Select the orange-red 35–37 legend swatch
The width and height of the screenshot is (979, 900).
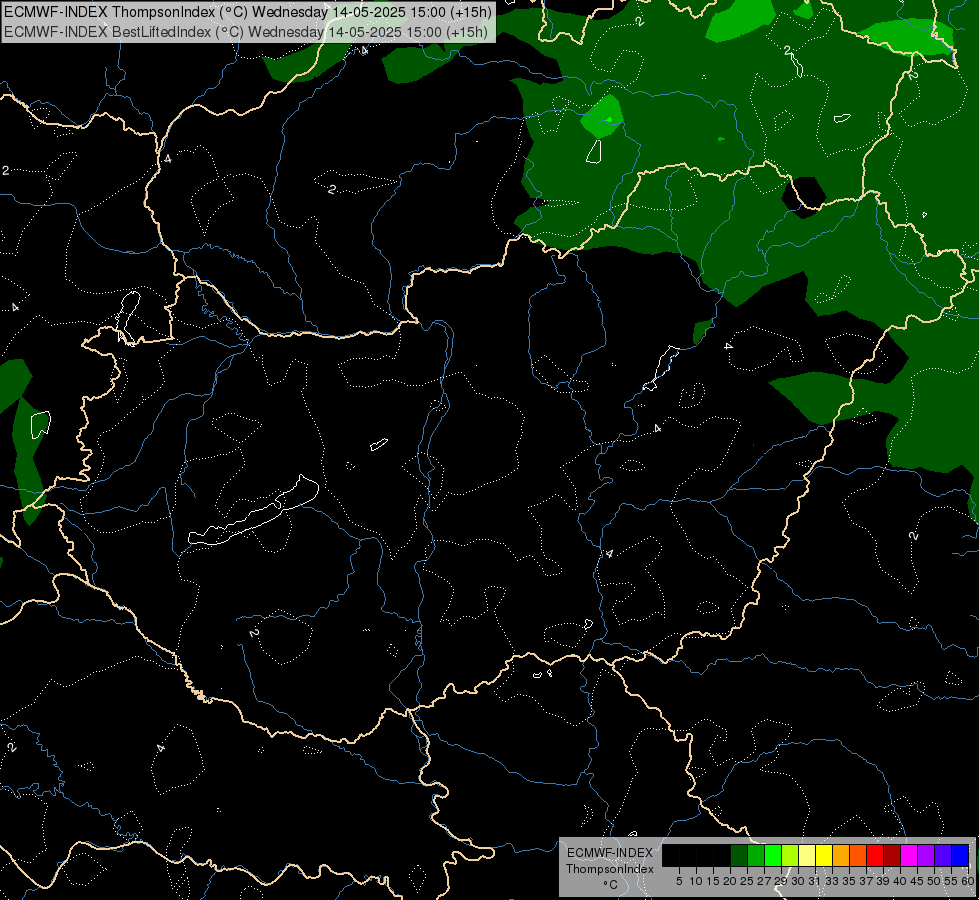point(858,855)
